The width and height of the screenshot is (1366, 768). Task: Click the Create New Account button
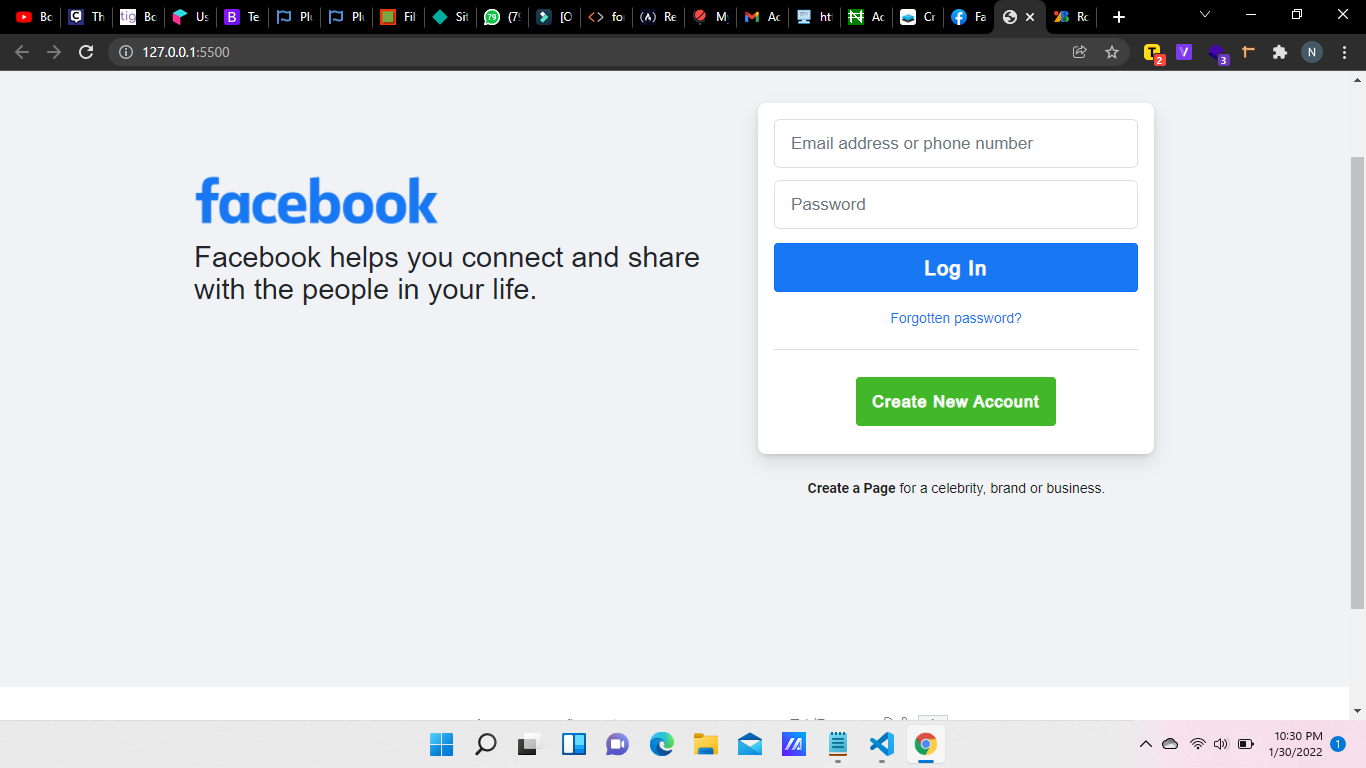click(955, 401)
